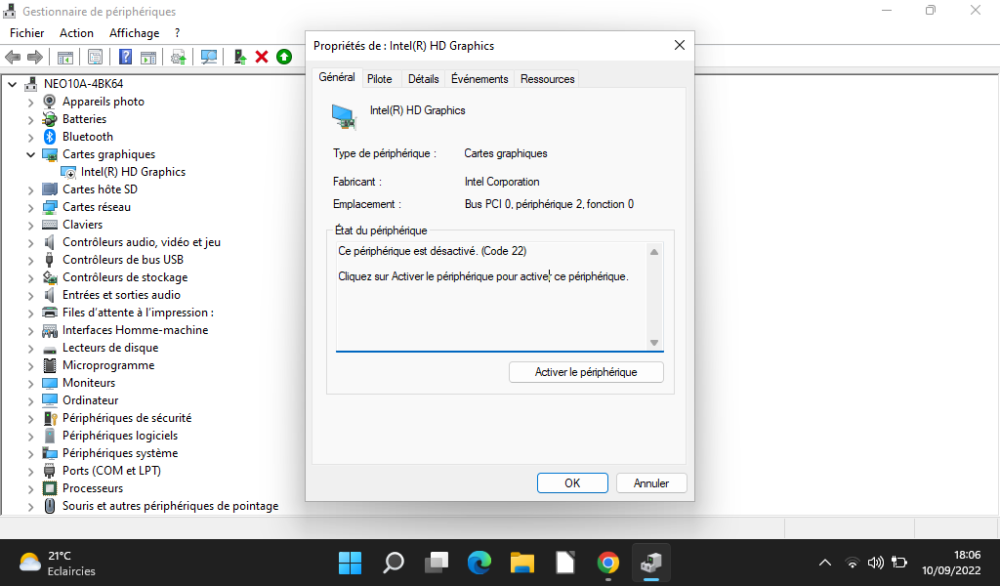Click the USB icon beside Contrôleurs de bus USB
Viewport: 1000px width, 586px height.
[x=50, y=260]
